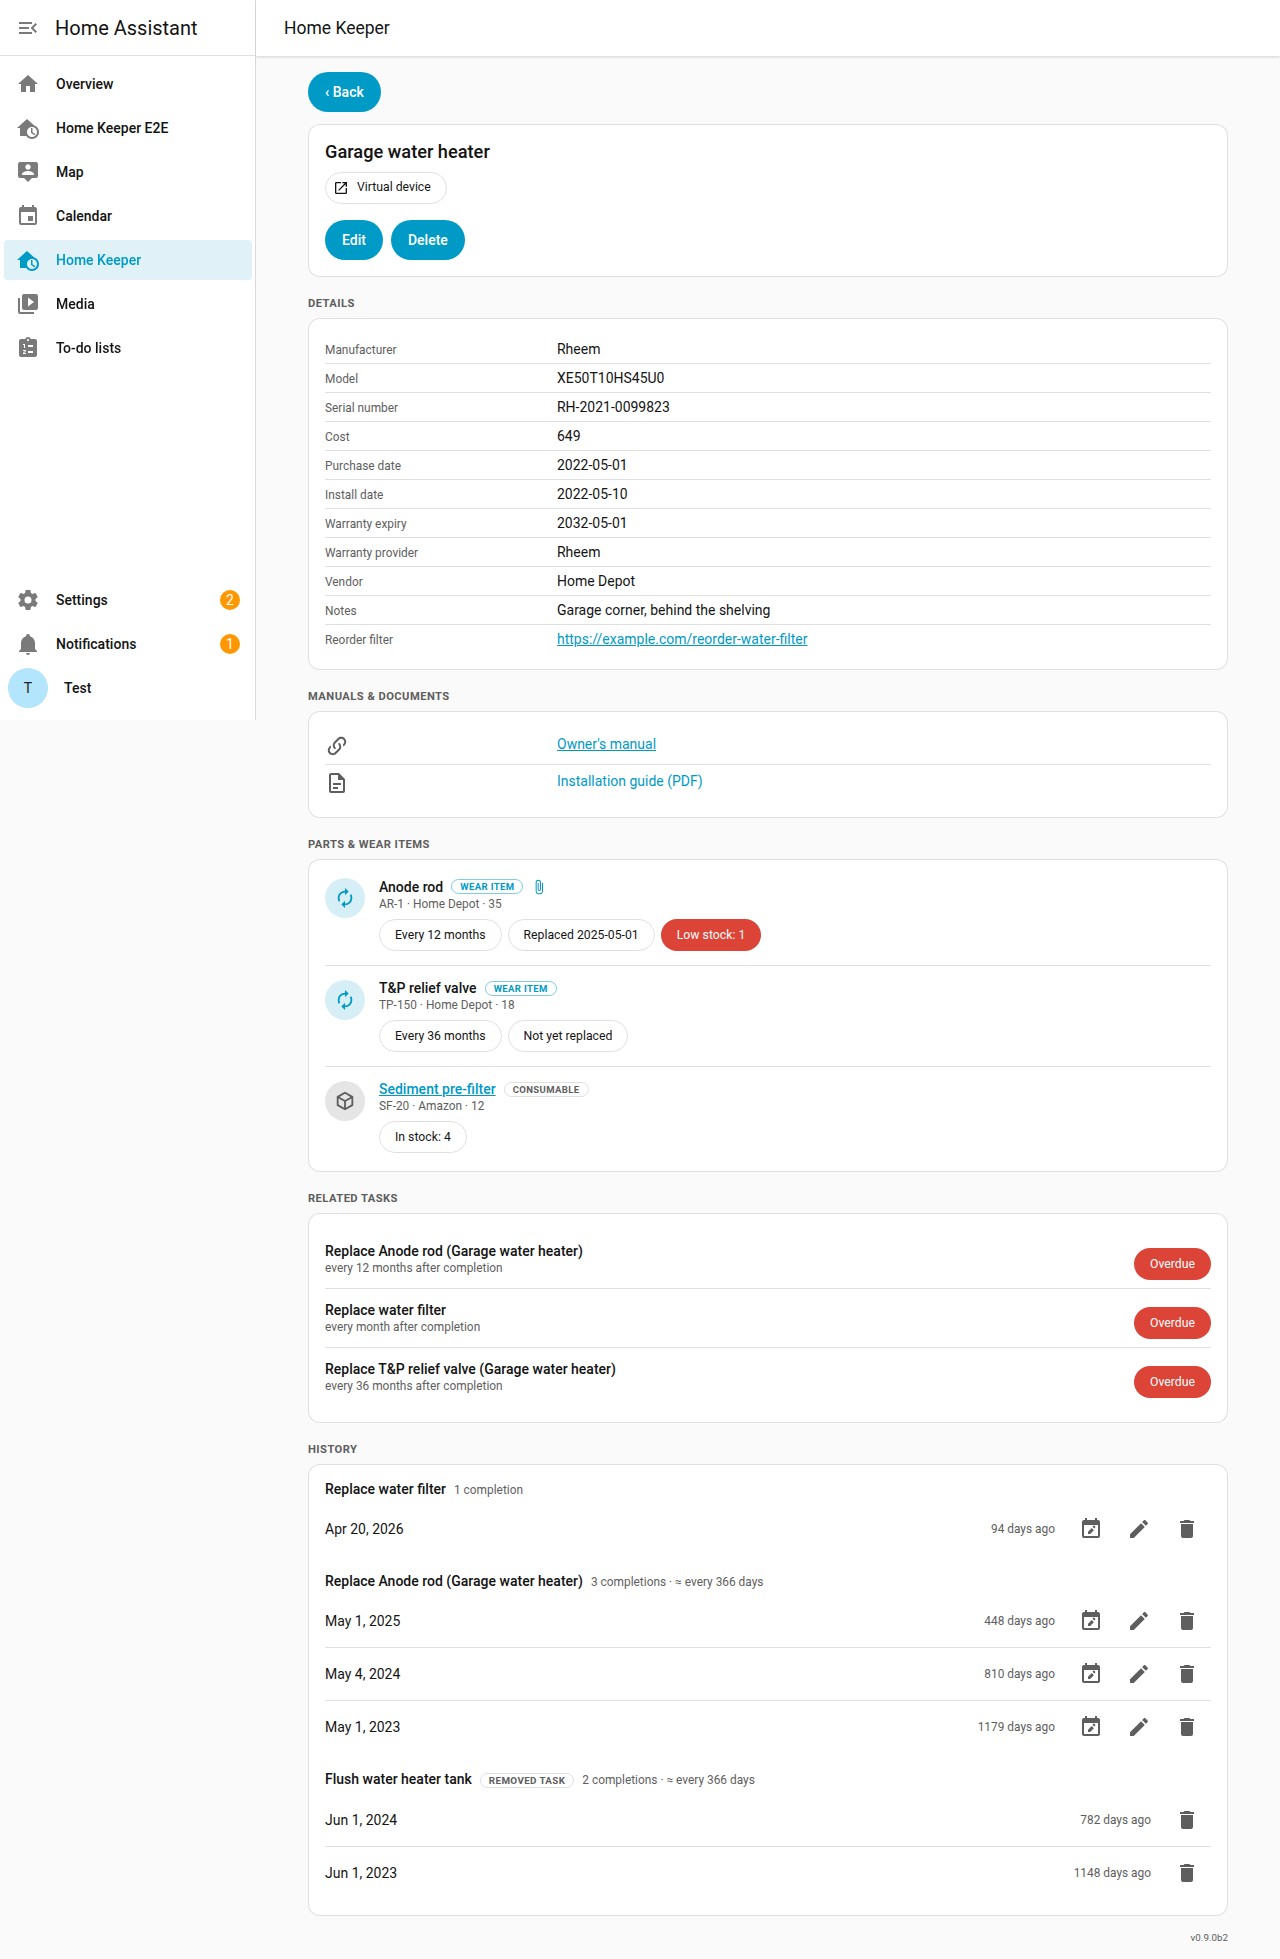Edit the May 1, 2023 completion
This screenshot has height=1959, width=1280.
(1139, 1727)
